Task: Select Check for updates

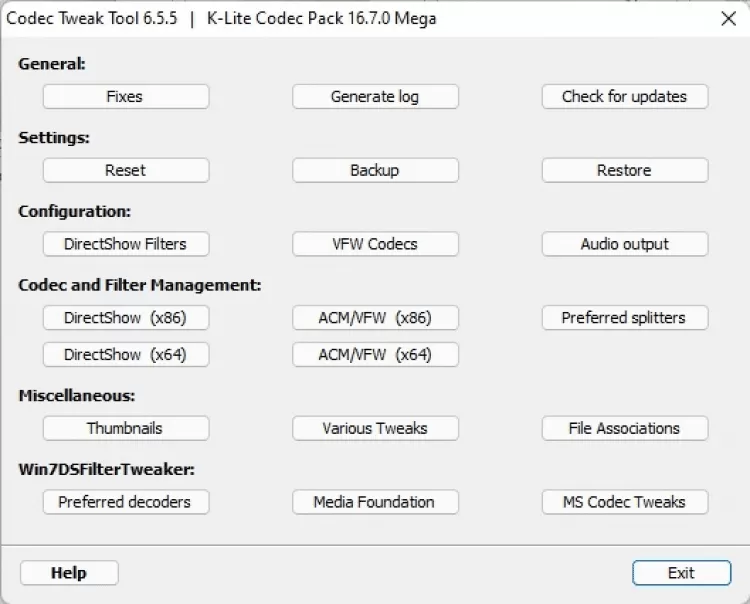Action: coord(624,97)
